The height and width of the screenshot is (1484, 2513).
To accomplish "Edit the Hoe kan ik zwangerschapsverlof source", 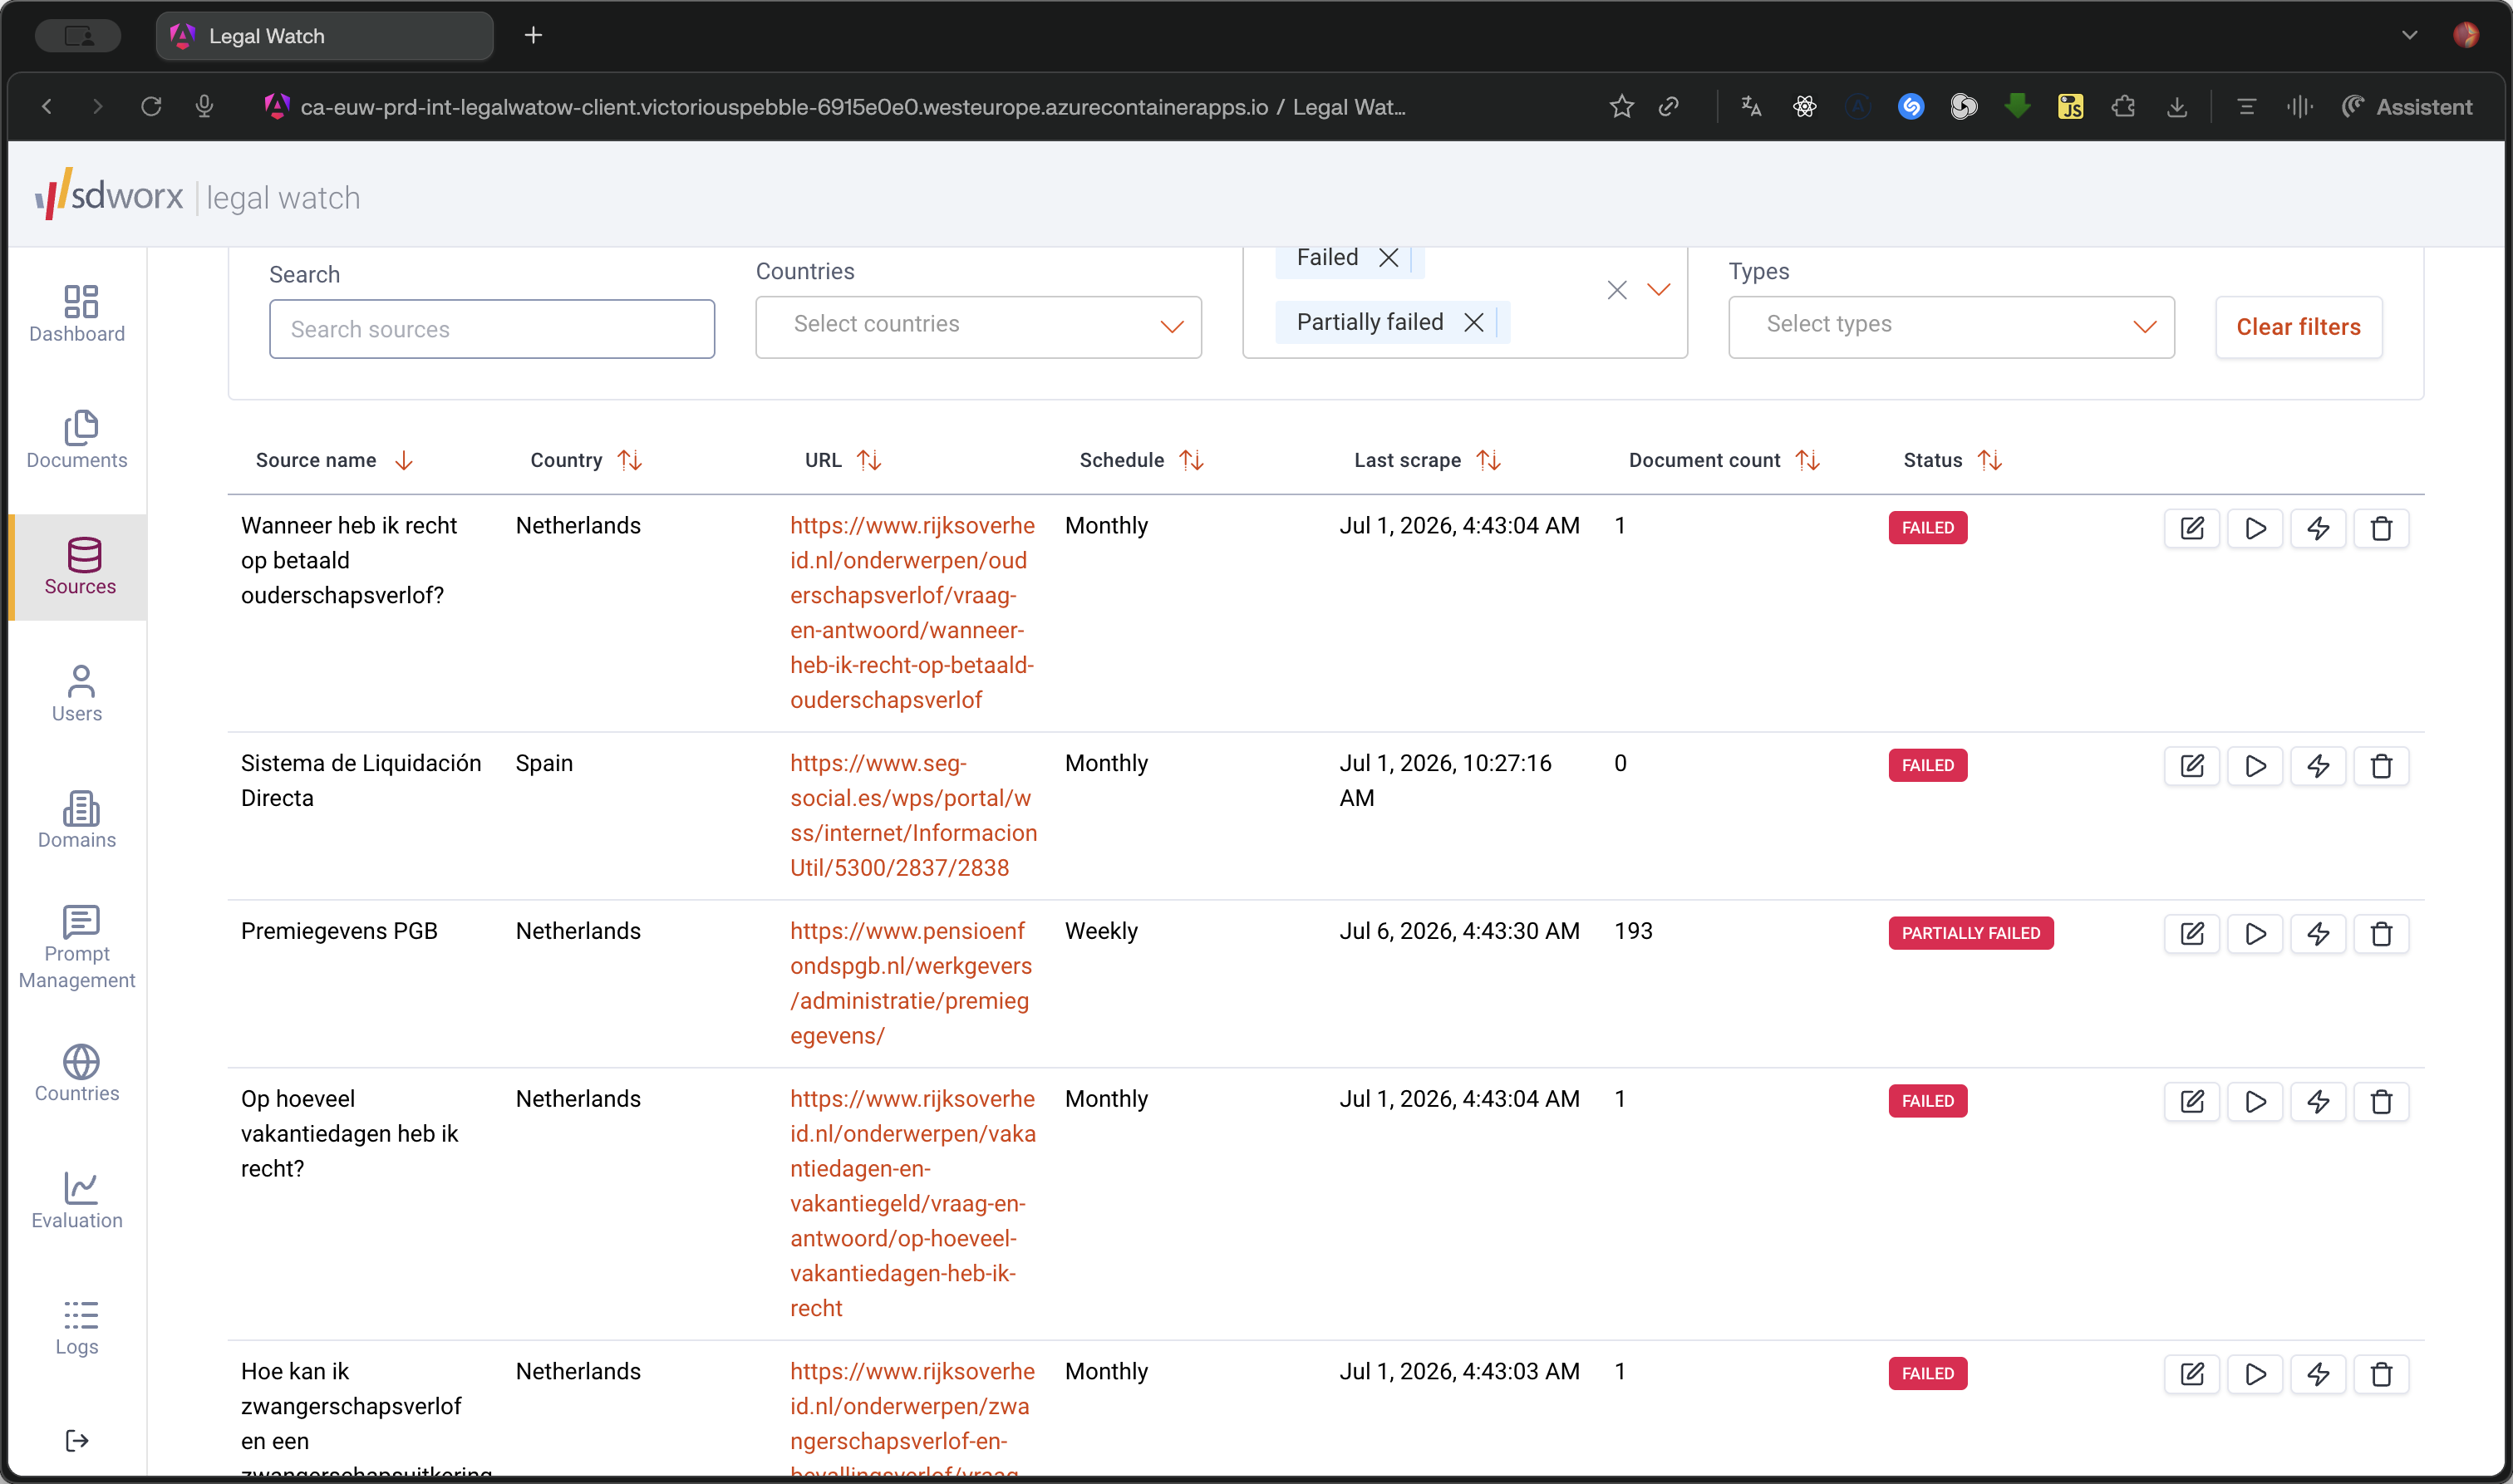I will point(2191,1374).
